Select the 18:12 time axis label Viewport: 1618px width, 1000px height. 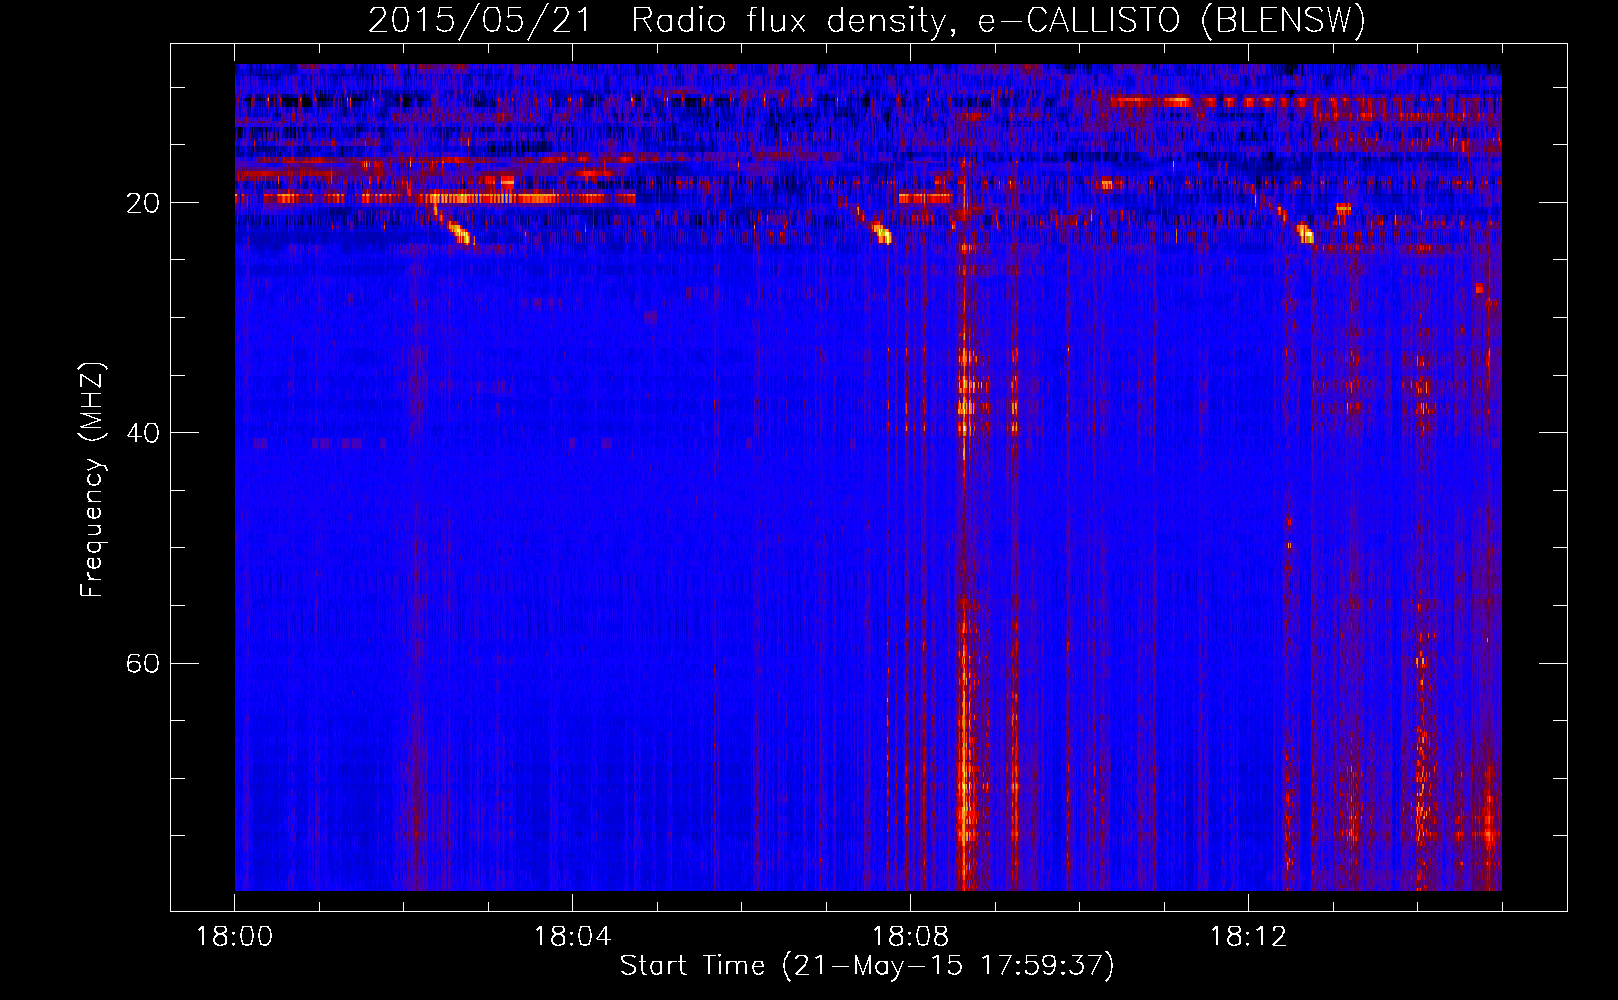click(1248, 937)
